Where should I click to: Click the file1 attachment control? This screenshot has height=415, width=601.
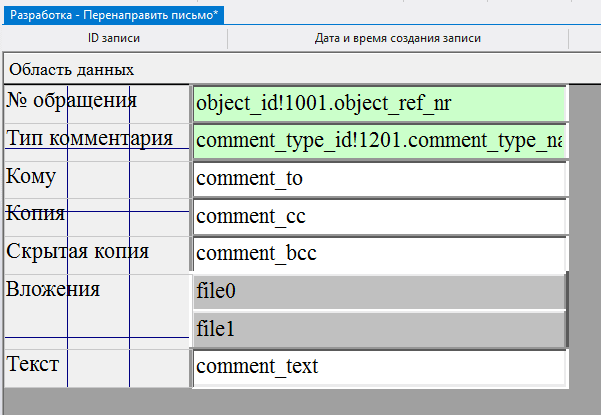point(379,329)
